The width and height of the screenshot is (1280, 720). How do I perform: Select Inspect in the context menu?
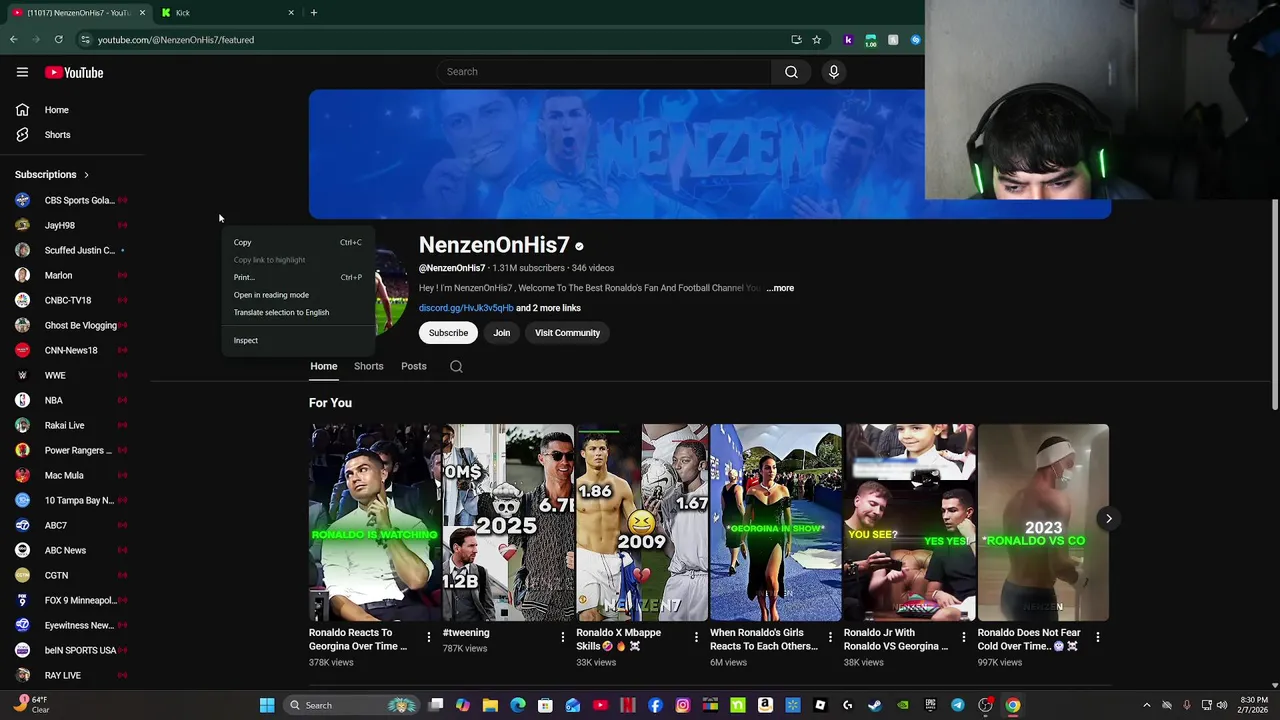(x=297, y=340)
